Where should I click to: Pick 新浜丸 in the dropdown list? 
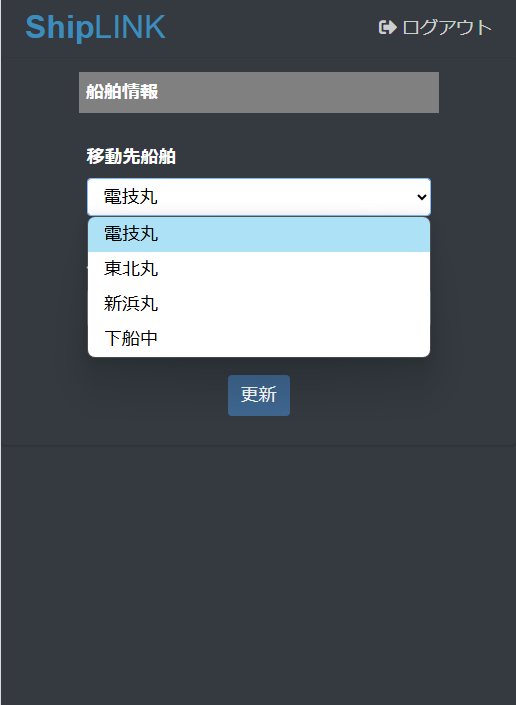[259, 303]
